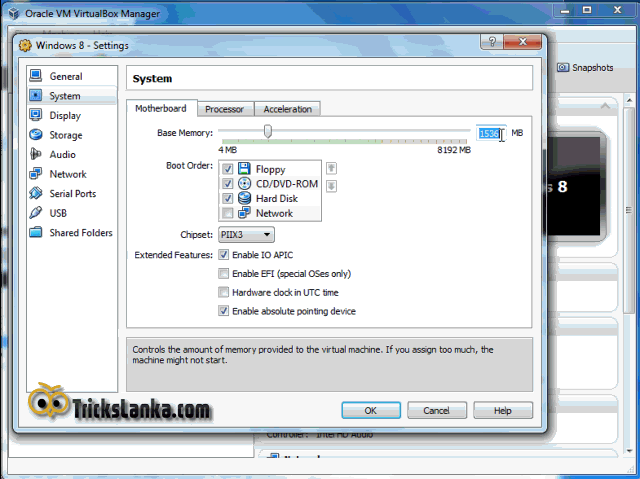This screenshot has width=640, height=479.
Task: Click the Floppy disk icon in boot order
Action: click(x=244, y=169)
